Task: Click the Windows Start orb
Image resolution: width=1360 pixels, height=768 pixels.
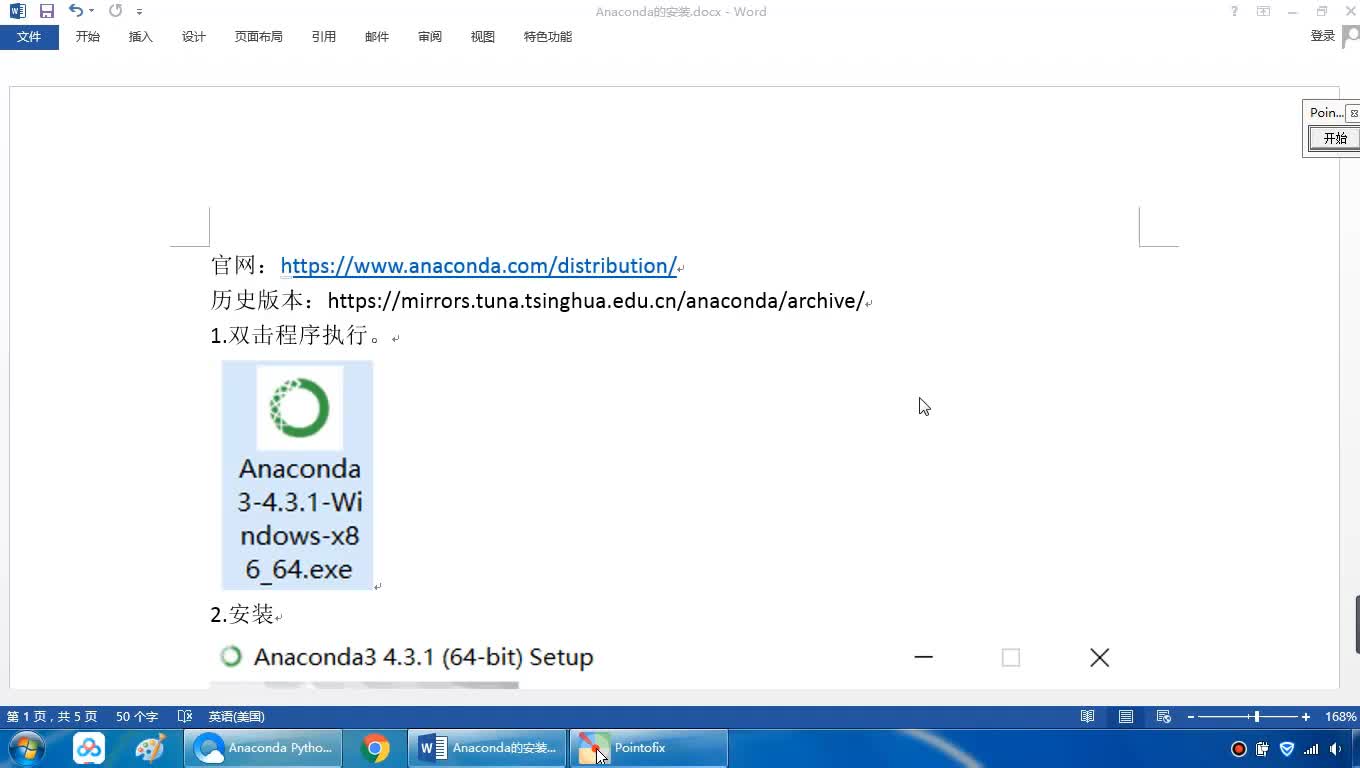Action: (x=25, y=748)
